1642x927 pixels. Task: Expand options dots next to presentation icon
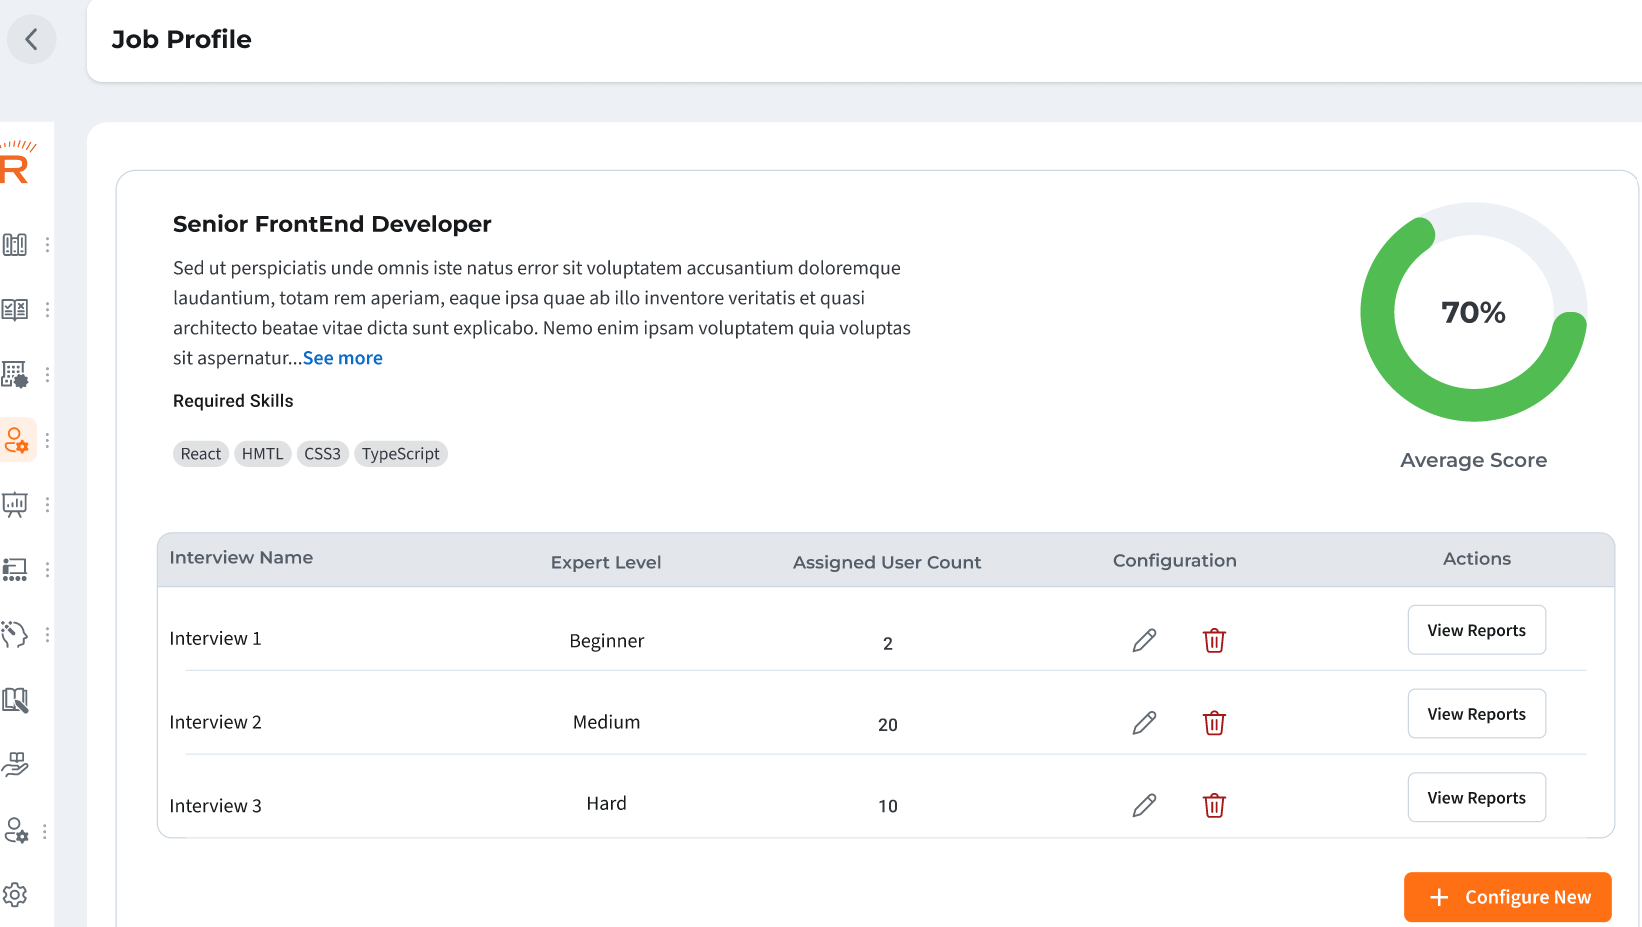[x=47, y=505]
